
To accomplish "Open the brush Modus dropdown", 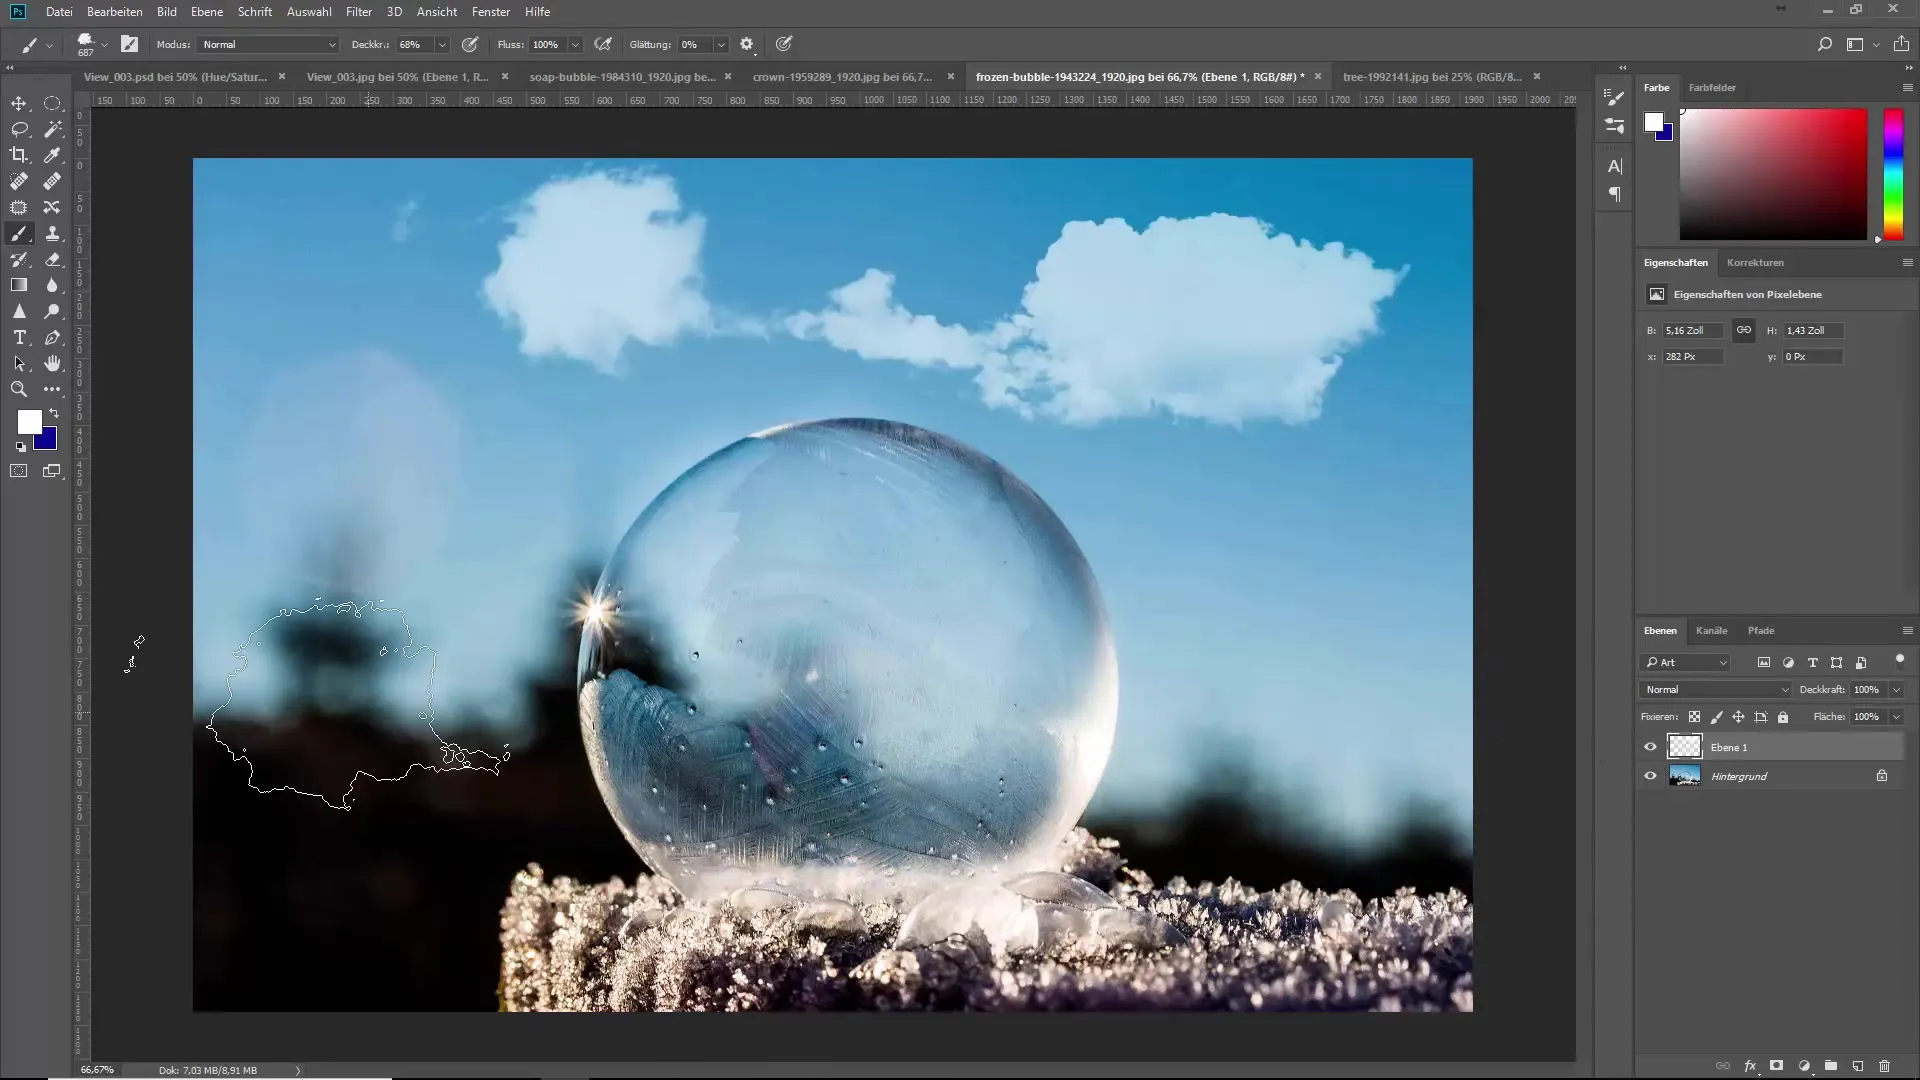I will (x=268, y=44).
